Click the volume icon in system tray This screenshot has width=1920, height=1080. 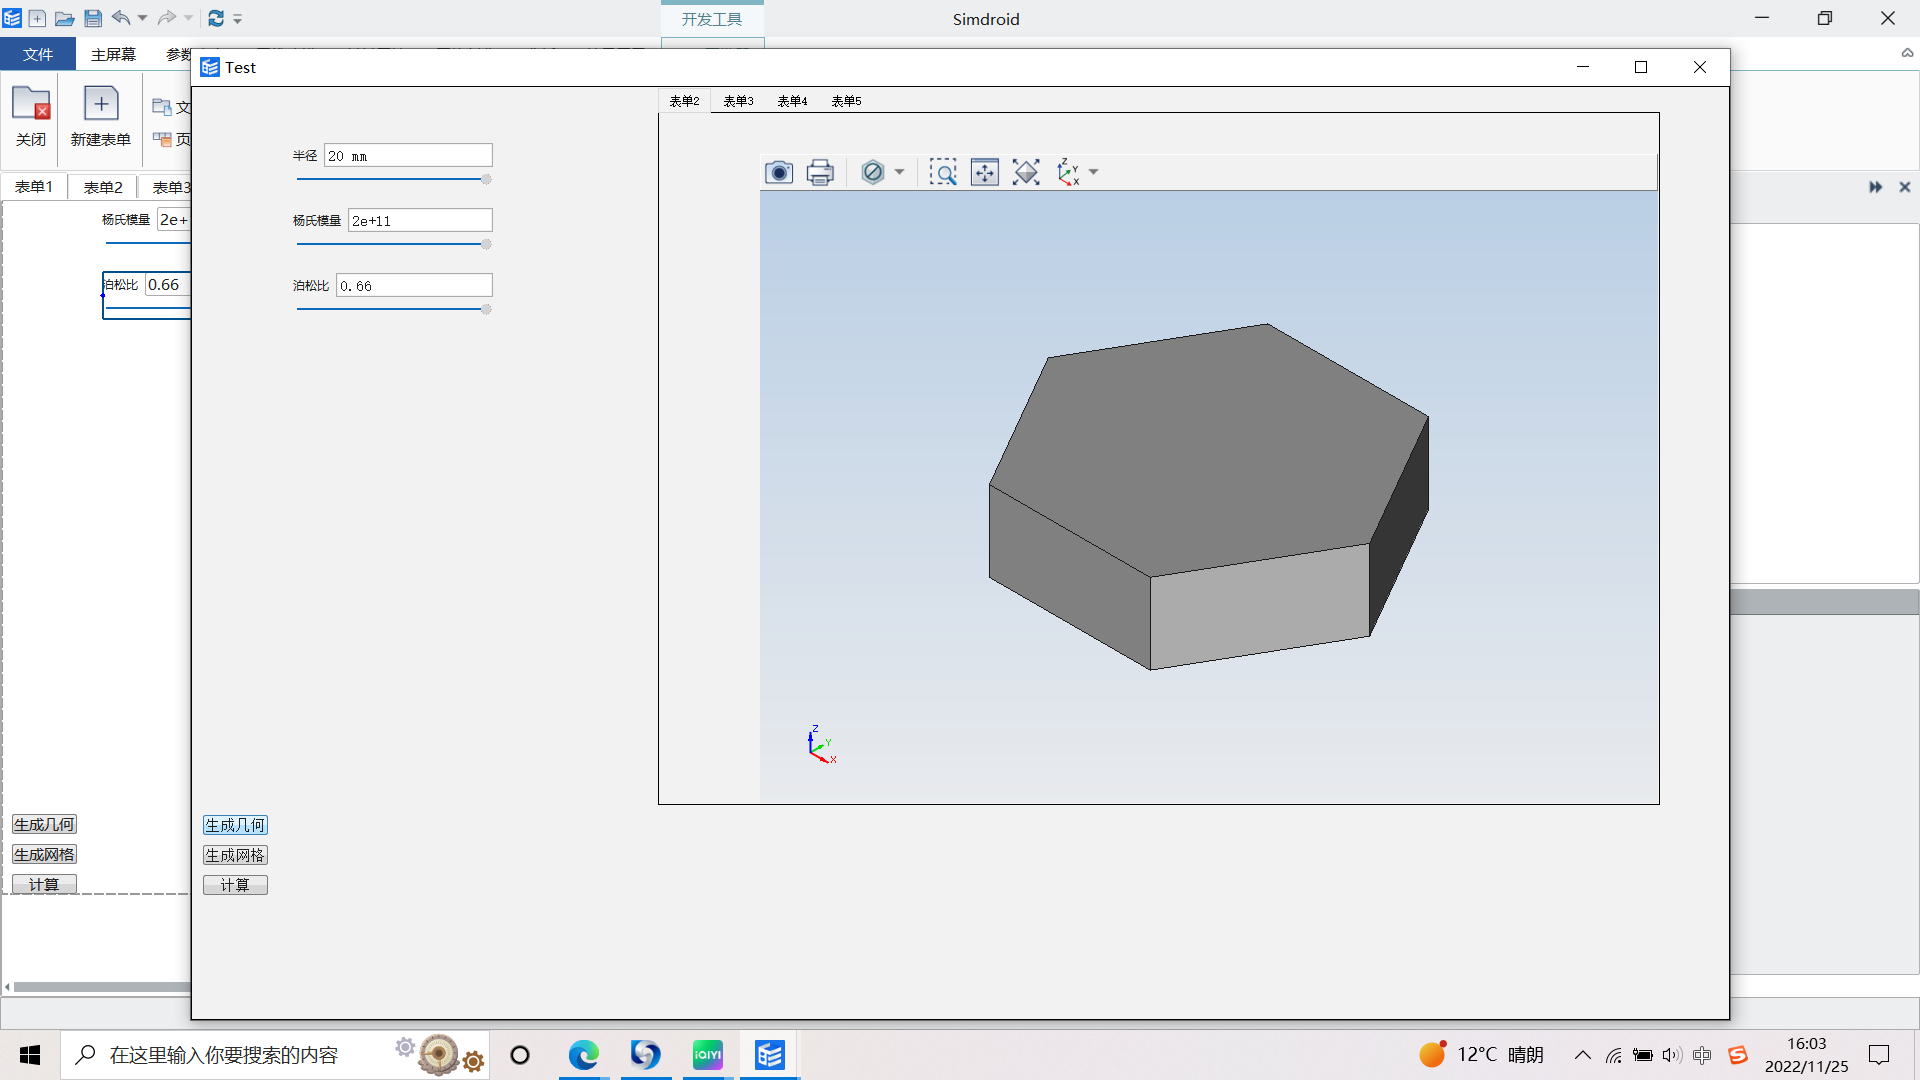click(x=1672, y=1055)
